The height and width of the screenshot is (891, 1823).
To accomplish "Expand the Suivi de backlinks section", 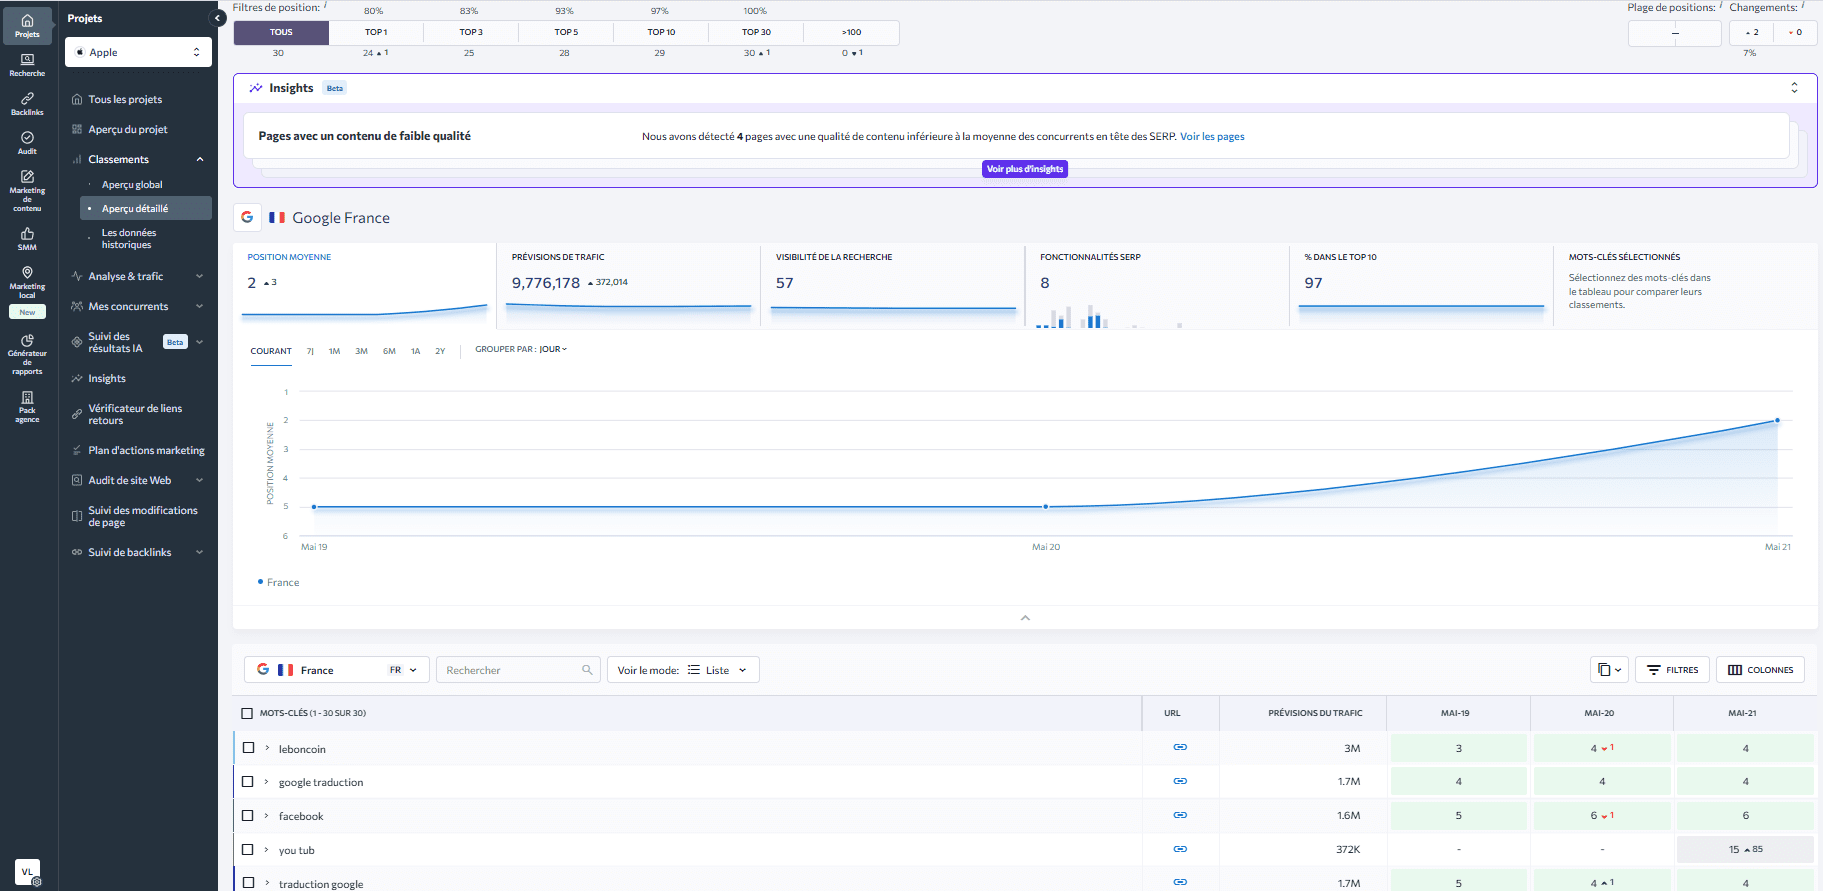I will tap(200, 552).
